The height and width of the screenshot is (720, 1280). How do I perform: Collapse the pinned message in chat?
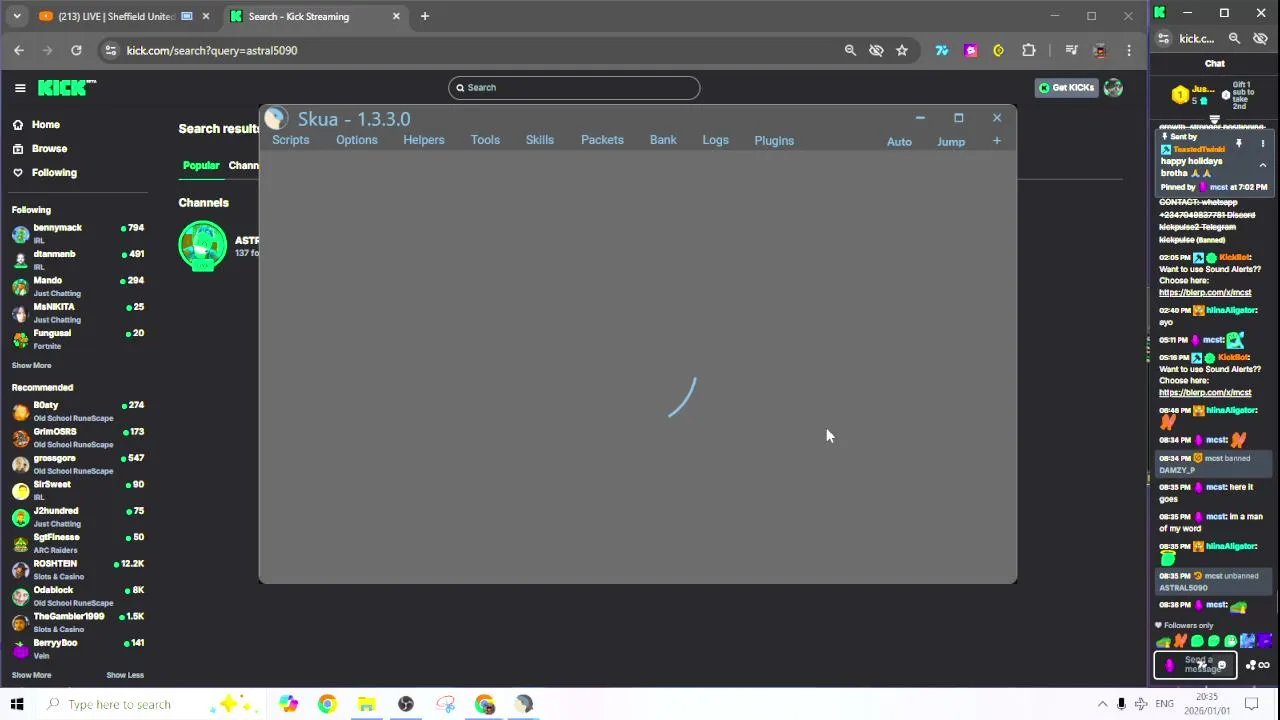click(x=1262, y=166)
